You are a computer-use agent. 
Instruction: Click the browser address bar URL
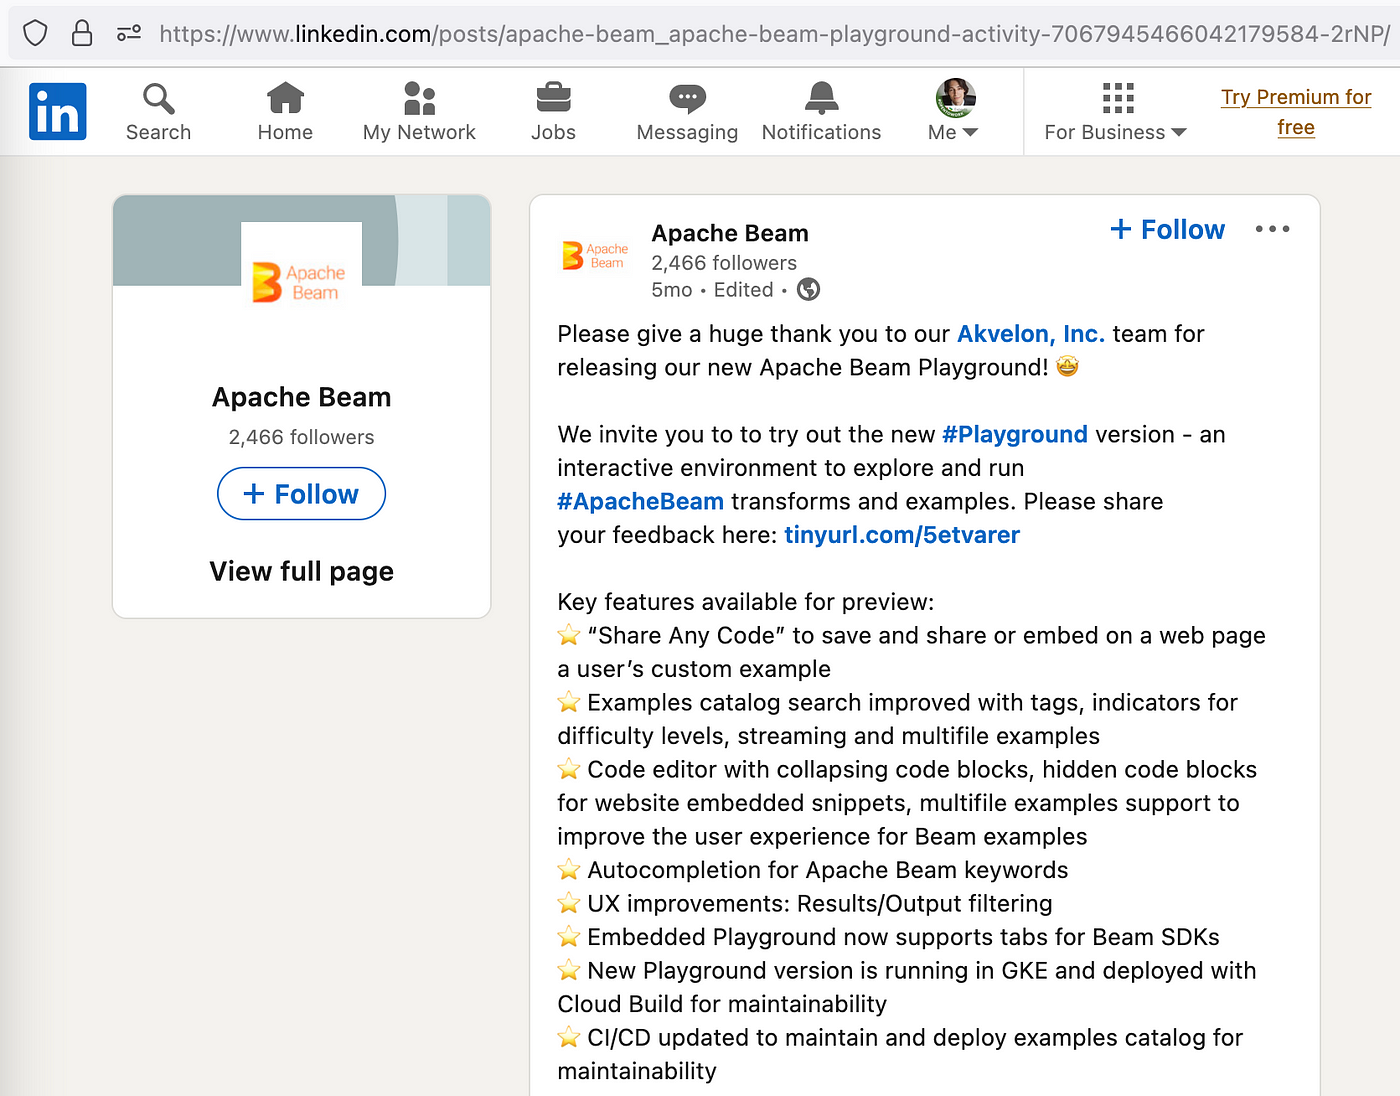click(774, 34)
